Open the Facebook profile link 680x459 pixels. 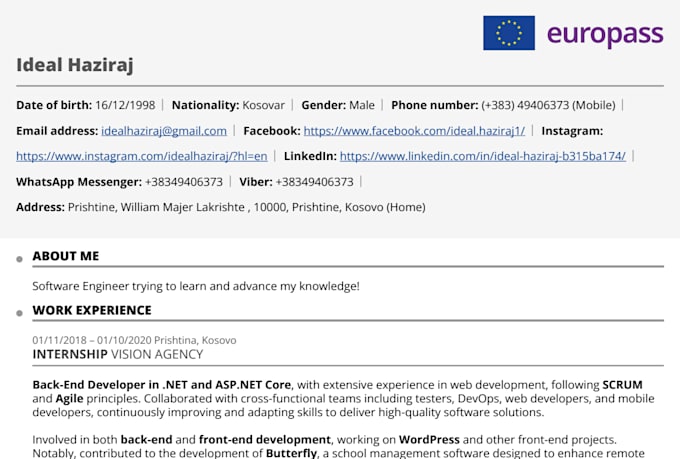click(x=414, y=131)
